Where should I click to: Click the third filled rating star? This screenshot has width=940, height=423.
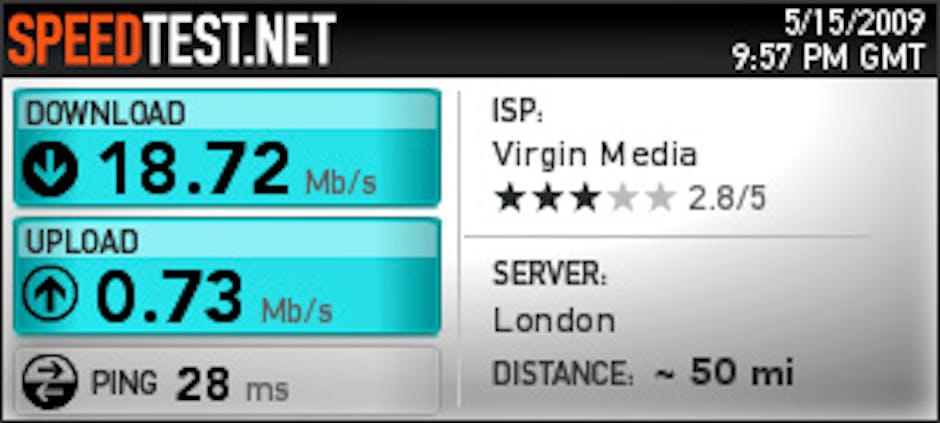(586, 200)
